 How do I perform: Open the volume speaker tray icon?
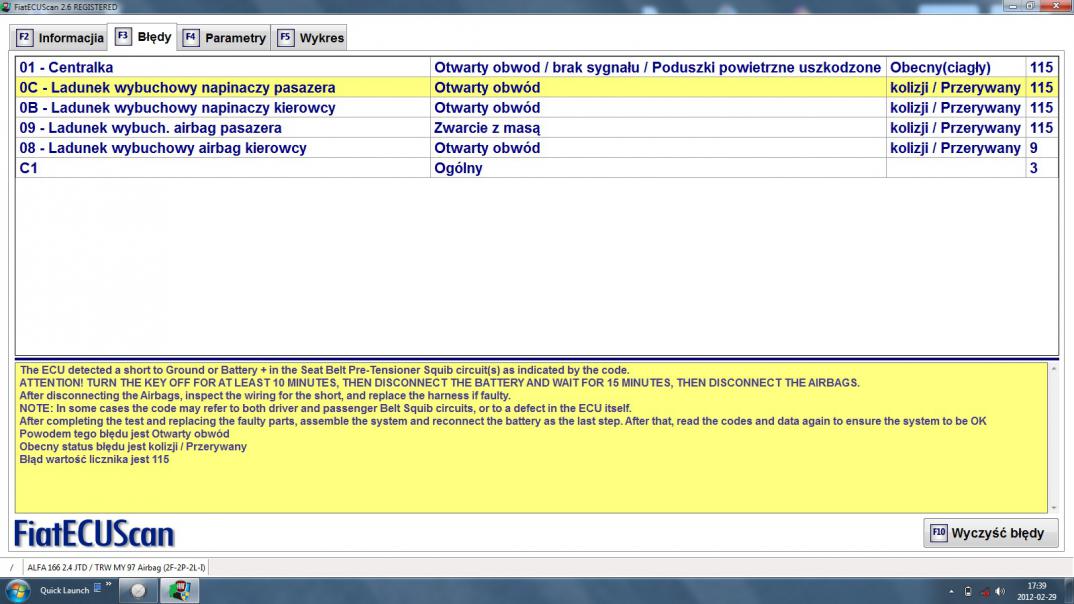pyautogui.click(x=1001, y=592)
